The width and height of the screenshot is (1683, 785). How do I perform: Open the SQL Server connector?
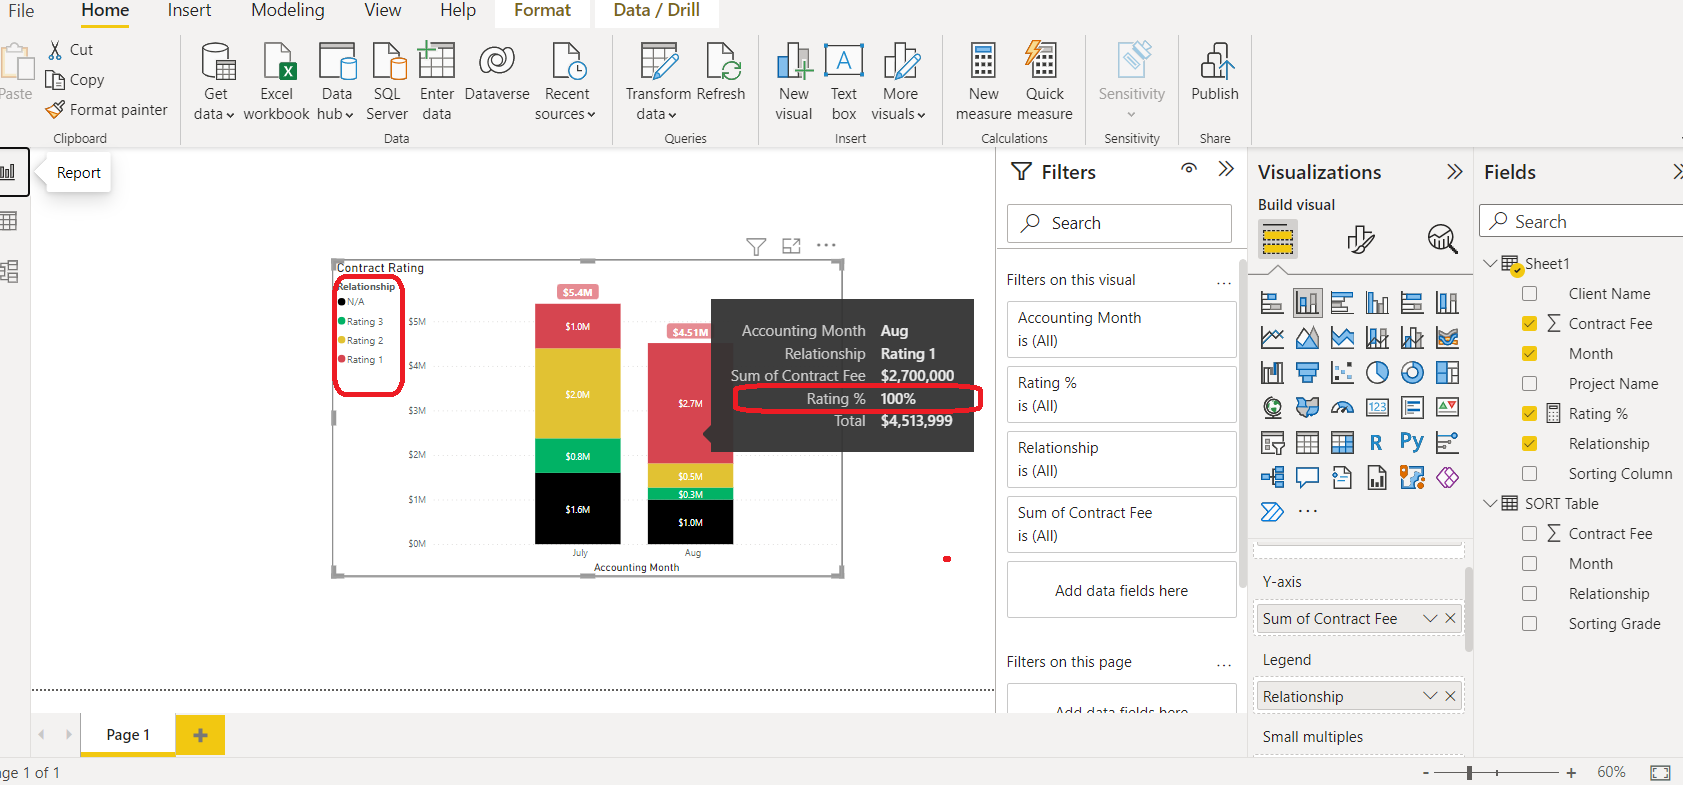coord(387,82)
